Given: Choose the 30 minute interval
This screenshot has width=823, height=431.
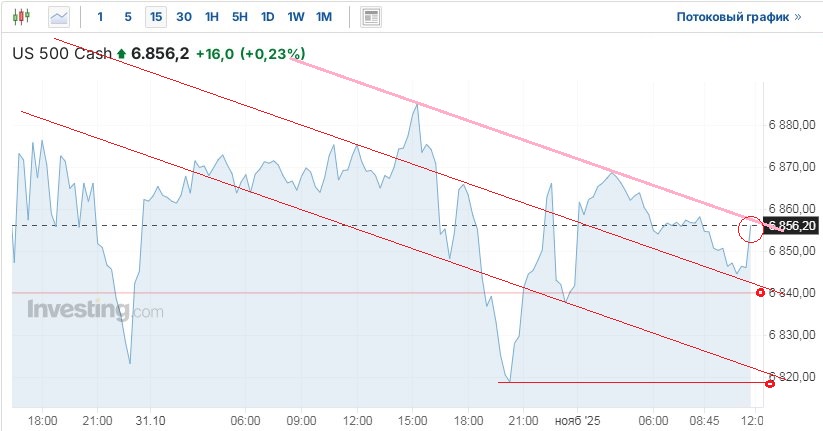Looking at the screenshot, I should pos(184,17).
